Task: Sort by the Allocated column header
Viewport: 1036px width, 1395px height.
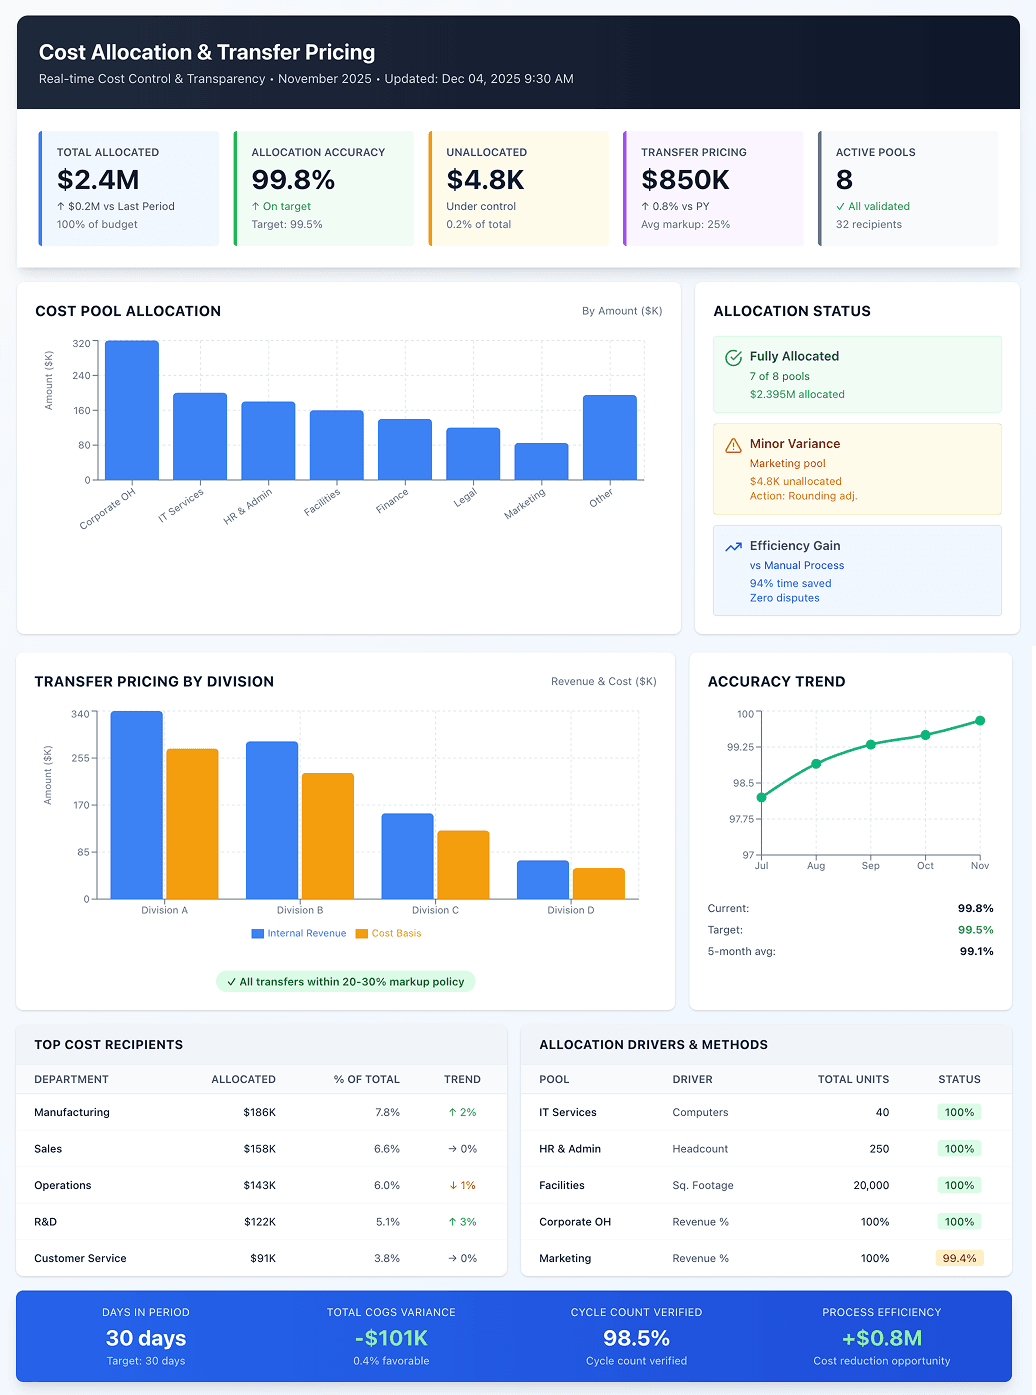Action: [243, 1079]
